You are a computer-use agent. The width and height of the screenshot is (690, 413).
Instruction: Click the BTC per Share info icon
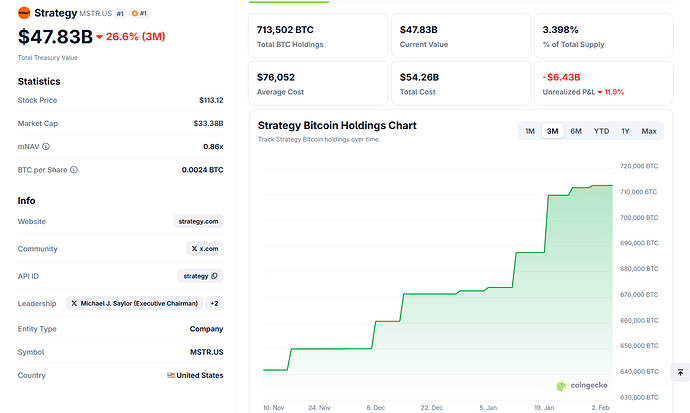[x=74, y=169]
